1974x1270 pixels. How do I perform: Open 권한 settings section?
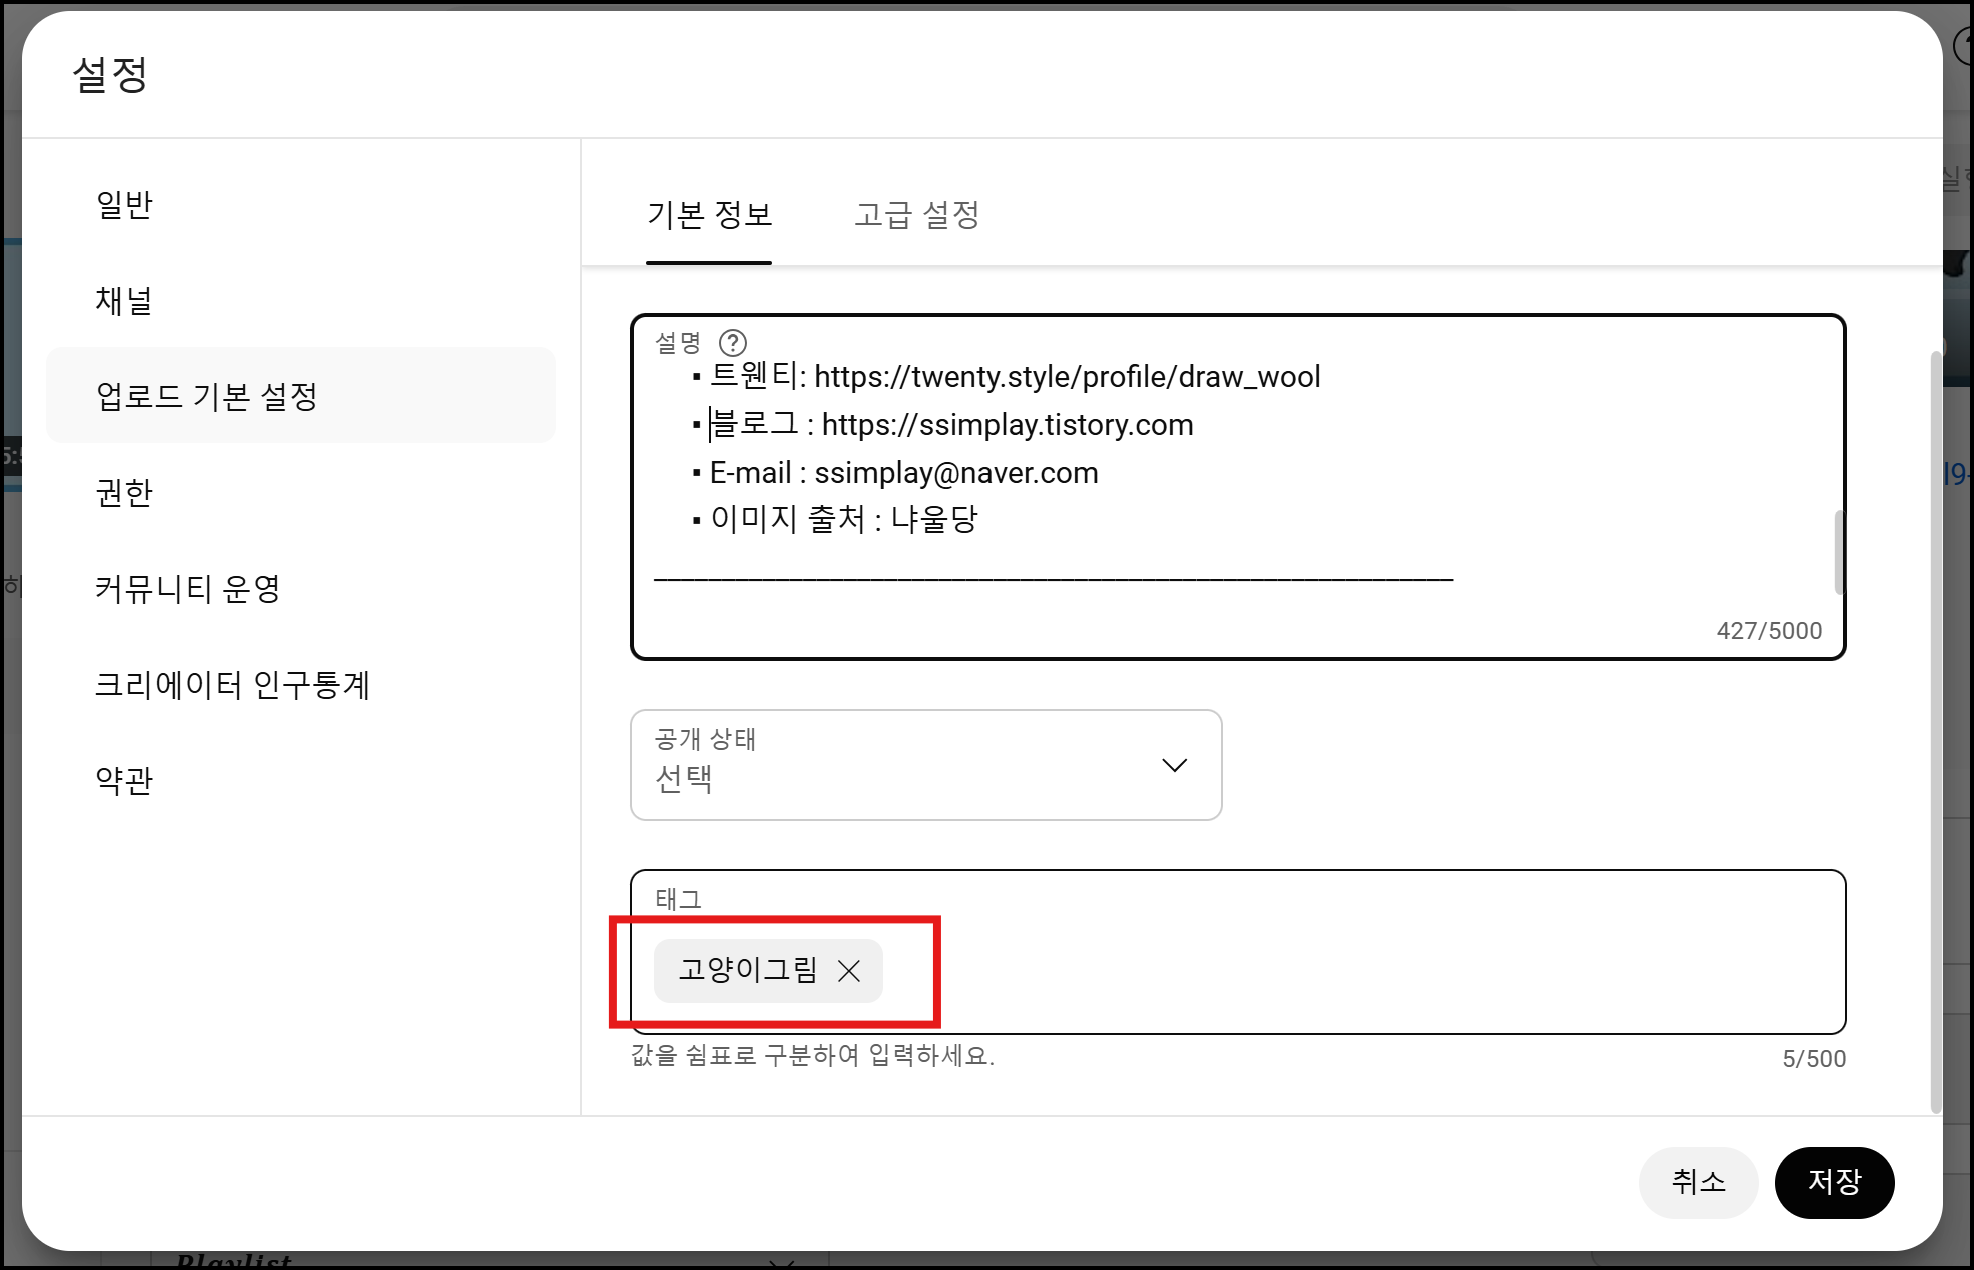(124, 492)
